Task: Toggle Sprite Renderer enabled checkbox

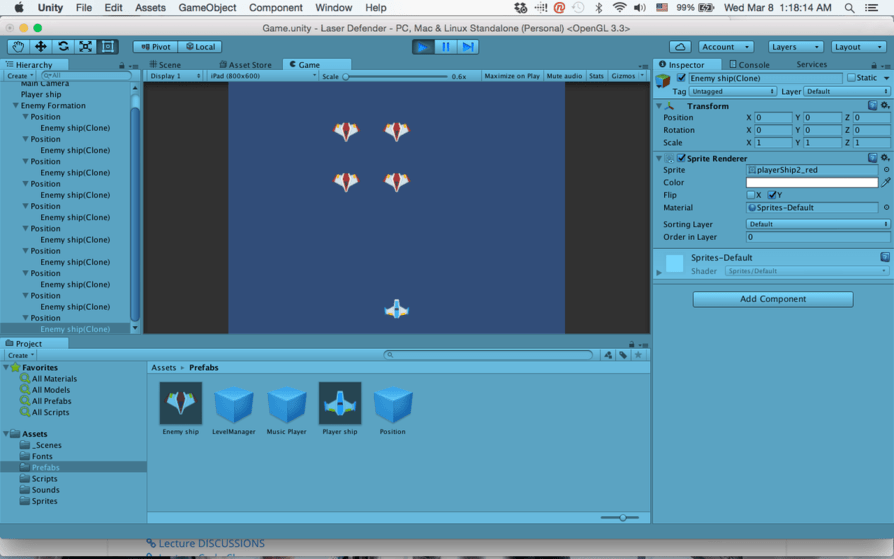Action: pos(681,158)
